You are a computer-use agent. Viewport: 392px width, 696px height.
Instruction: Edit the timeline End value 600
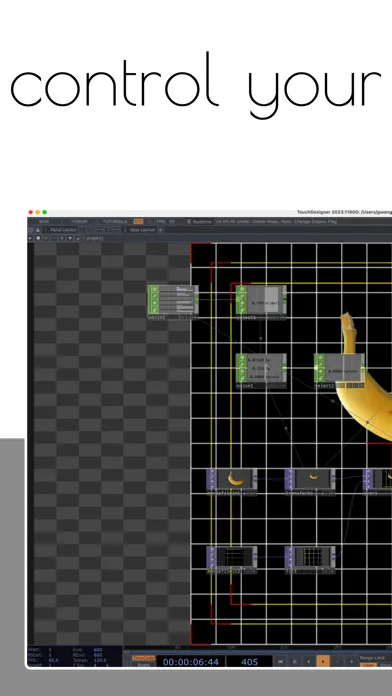(98, 650)
